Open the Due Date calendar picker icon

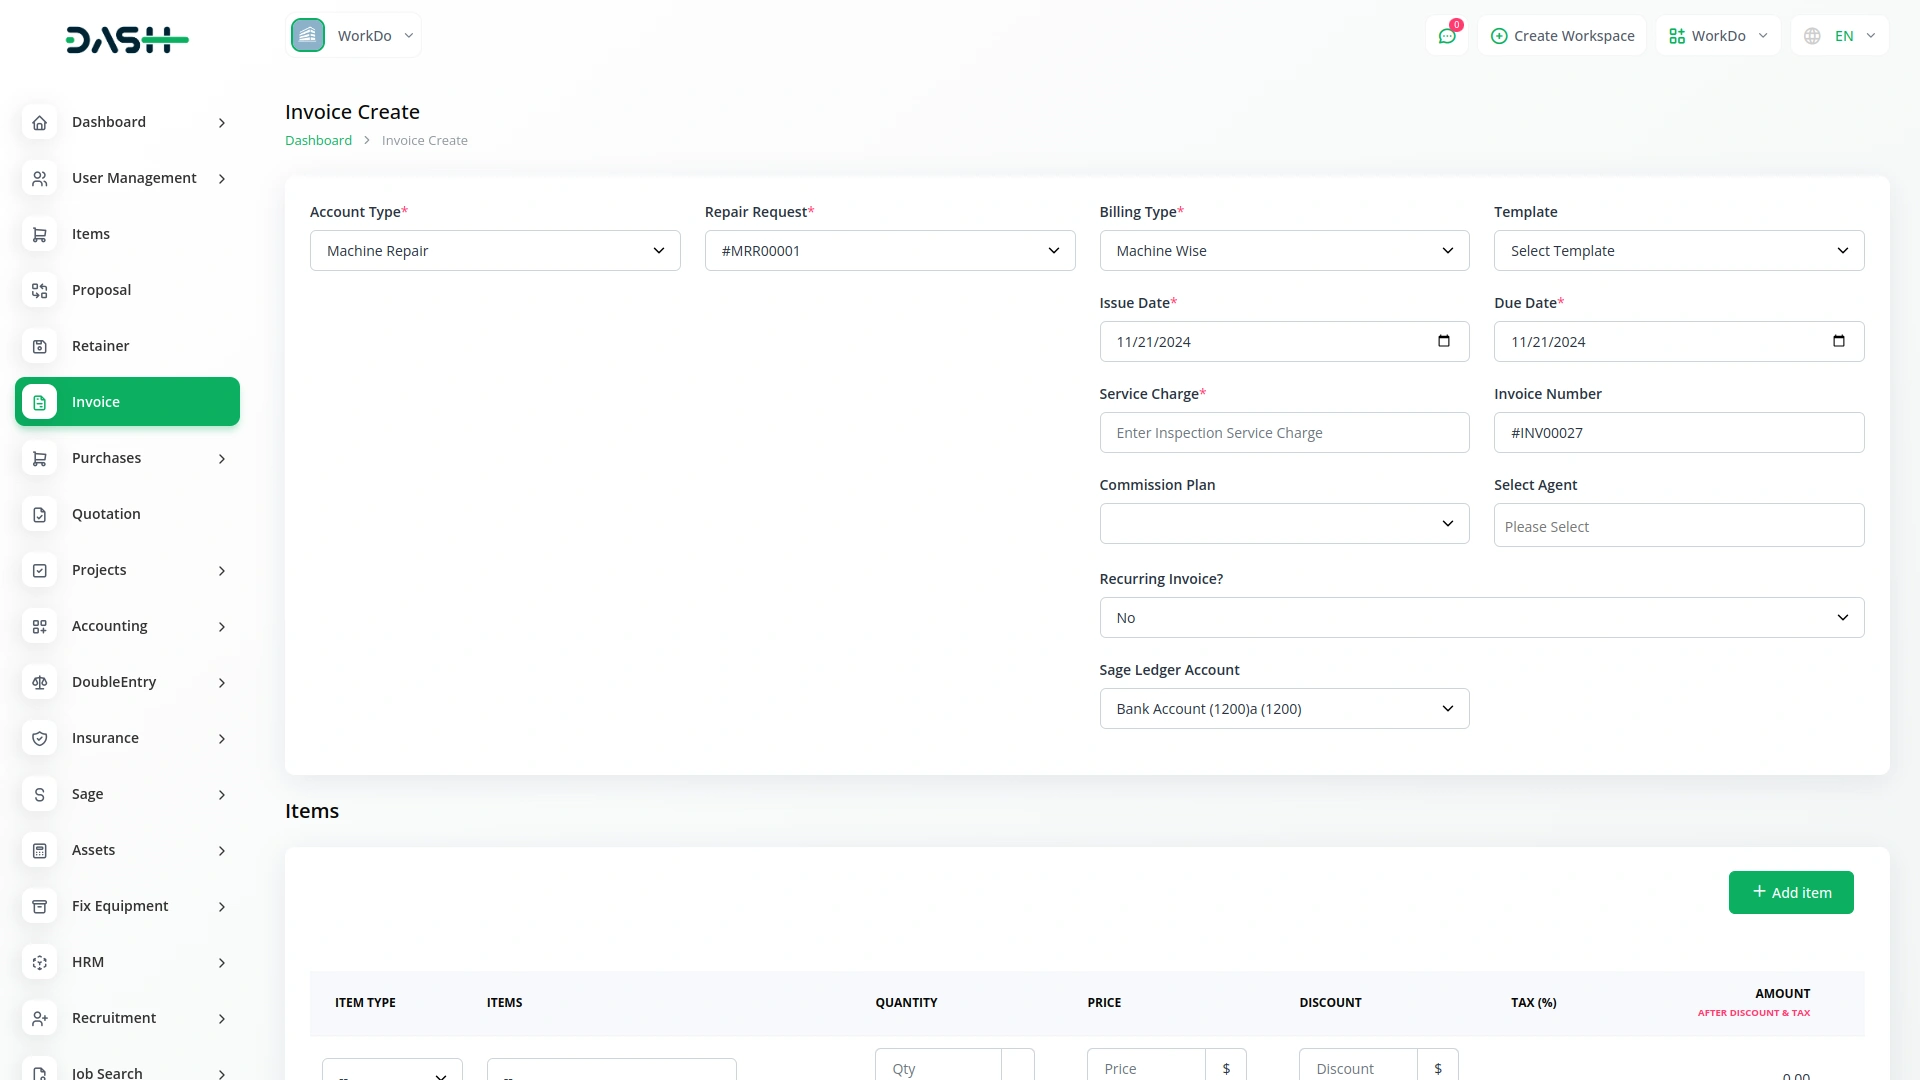point(1838,341)
